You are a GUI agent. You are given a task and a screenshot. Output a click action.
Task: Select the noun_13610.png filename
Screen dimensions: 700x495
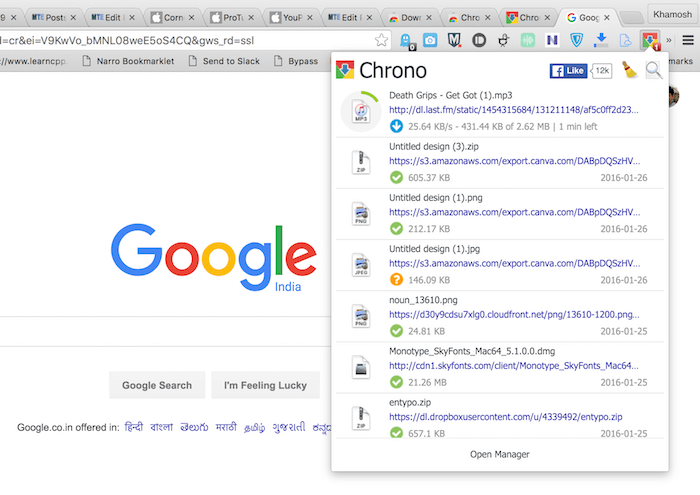coord(423,300)
